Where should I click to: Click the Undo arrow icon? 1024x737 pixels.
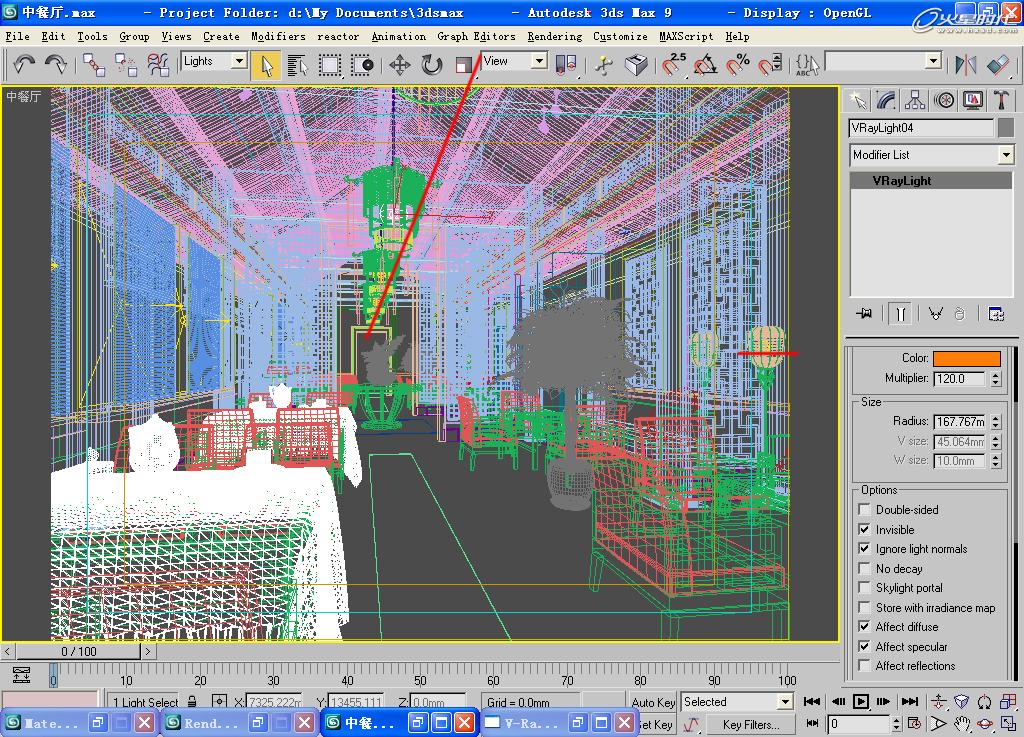[x=24, y=65]
